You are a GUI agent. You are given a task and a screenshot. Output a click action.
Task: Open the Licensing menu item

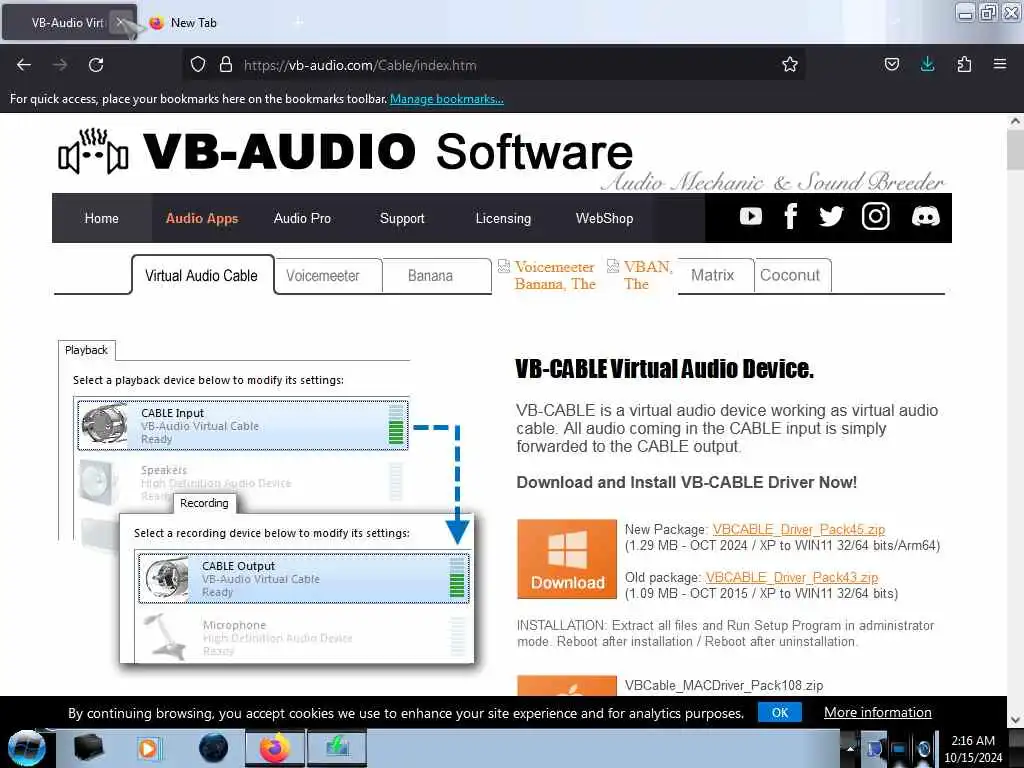503,218
